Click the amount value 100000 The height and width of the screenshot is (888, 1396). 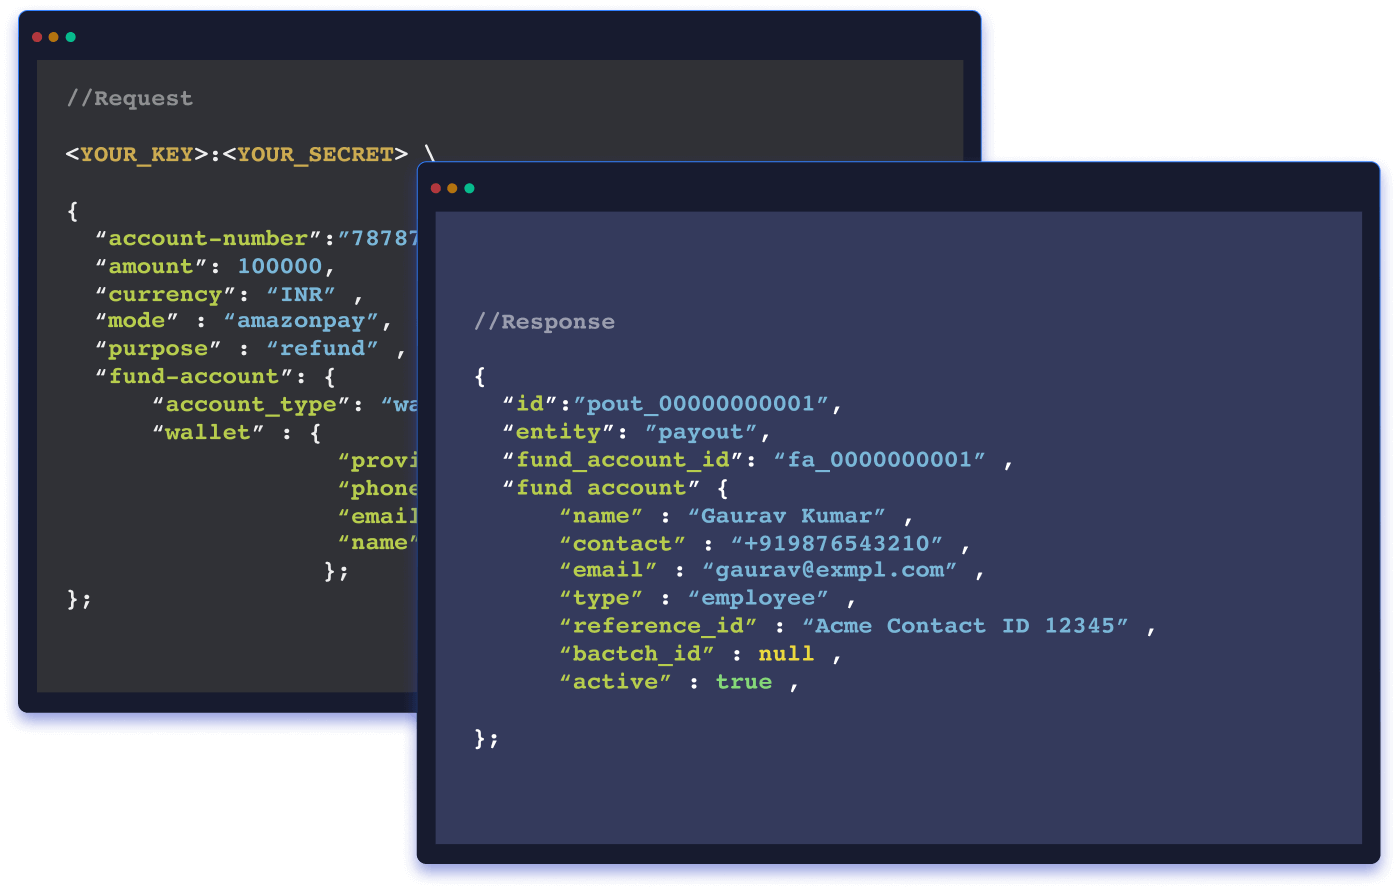280,266
